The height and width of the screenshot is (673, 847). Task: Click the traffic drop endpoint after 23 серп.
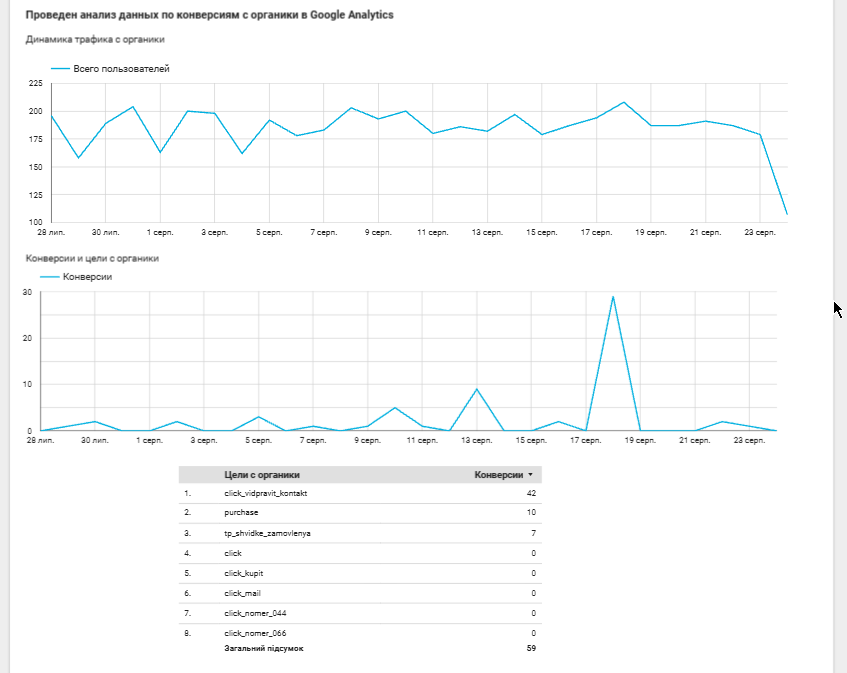coord(787,214)
